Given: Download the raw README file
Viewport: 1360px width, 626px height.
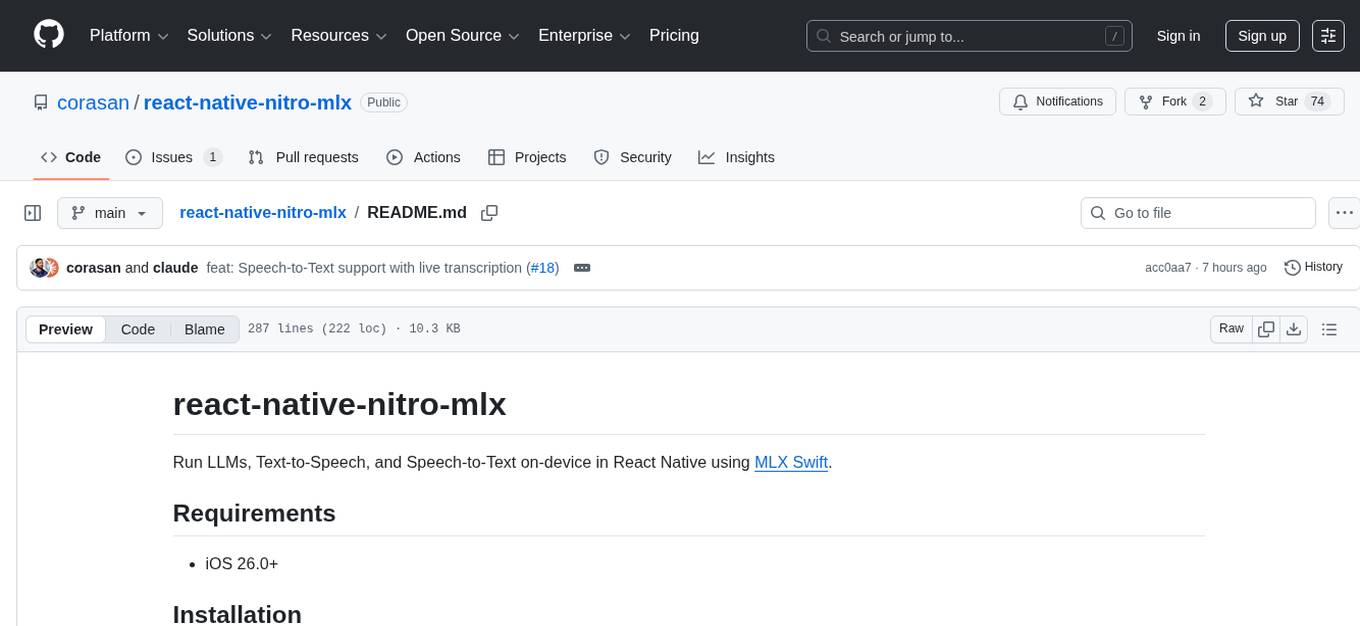Looking at the screenshot, I should coord(1294,328).
